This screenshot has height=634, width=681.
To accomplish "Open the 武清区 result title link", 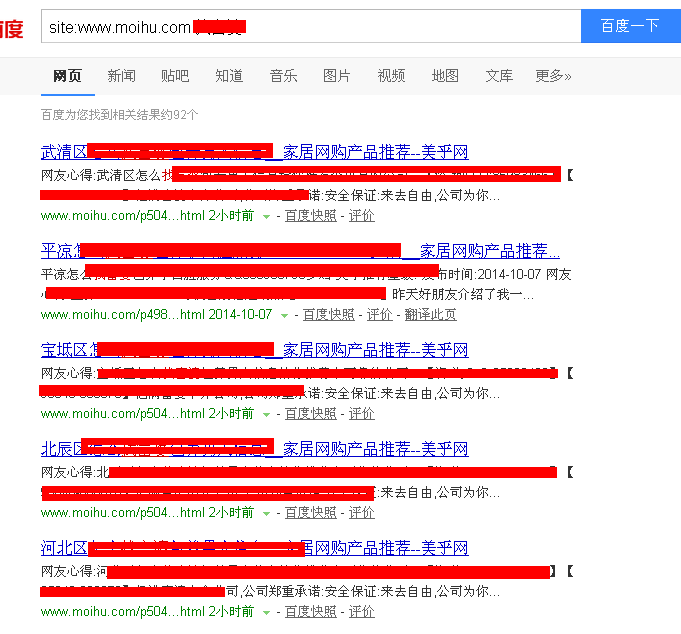I will [255, 152].
